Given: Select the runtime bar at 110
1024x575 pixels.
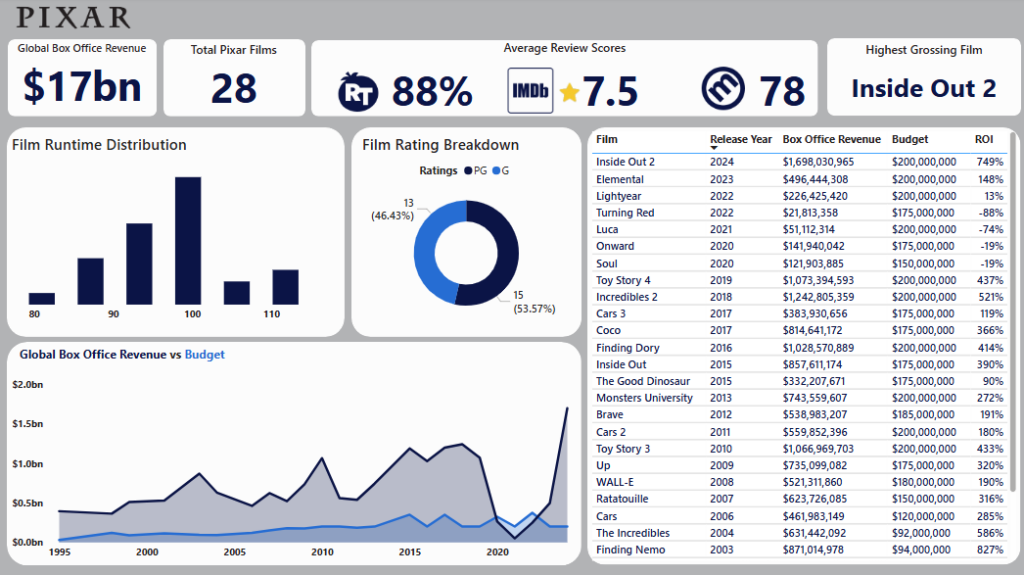Looking at the screenshot, I should pos(285,287).
